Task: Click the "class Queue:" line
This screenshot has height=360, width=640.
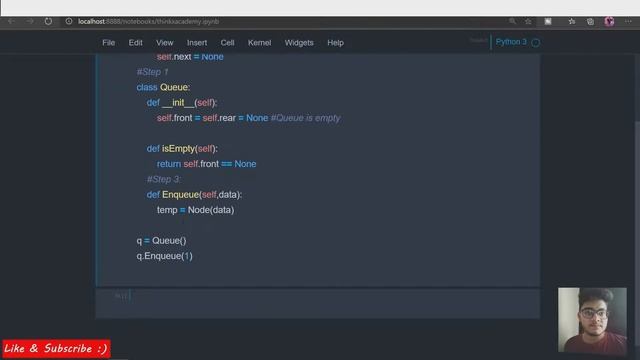Action: (163, 87)
